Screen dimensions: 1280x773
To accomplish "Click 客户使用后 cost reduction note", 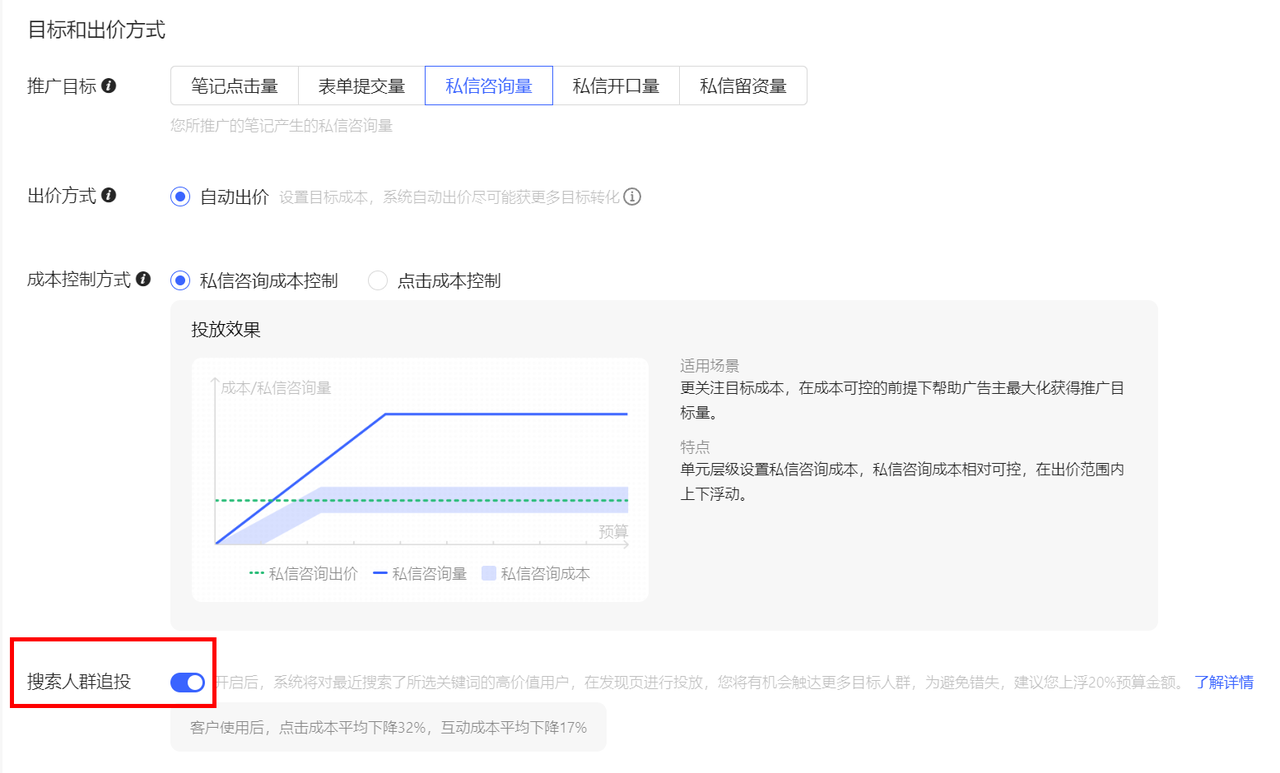I will (x=388, y=727).
